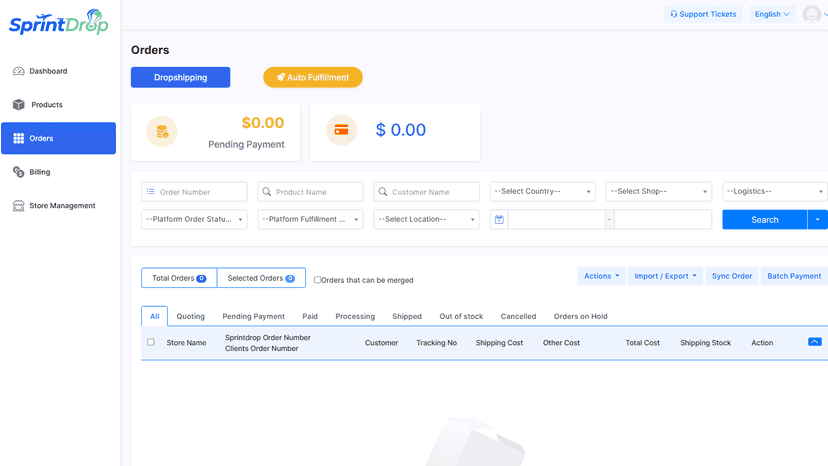This screenshot has height=466, width=828.
Task: Click the Products box icon
Action: (18, 105)
